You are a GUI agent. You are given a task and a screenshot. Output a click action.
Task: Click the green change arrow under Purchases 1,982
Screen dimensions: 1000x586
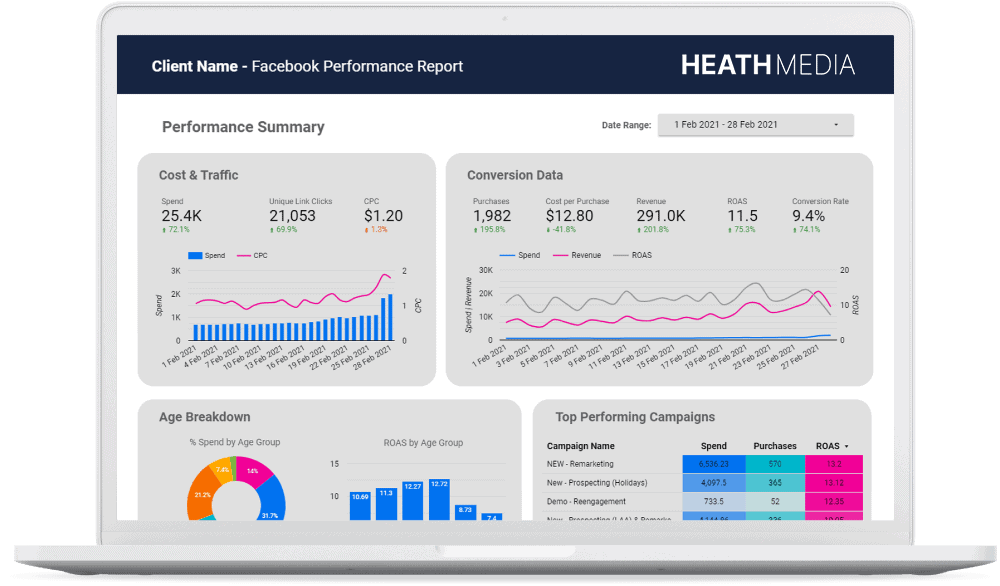[x=476, y=230]
